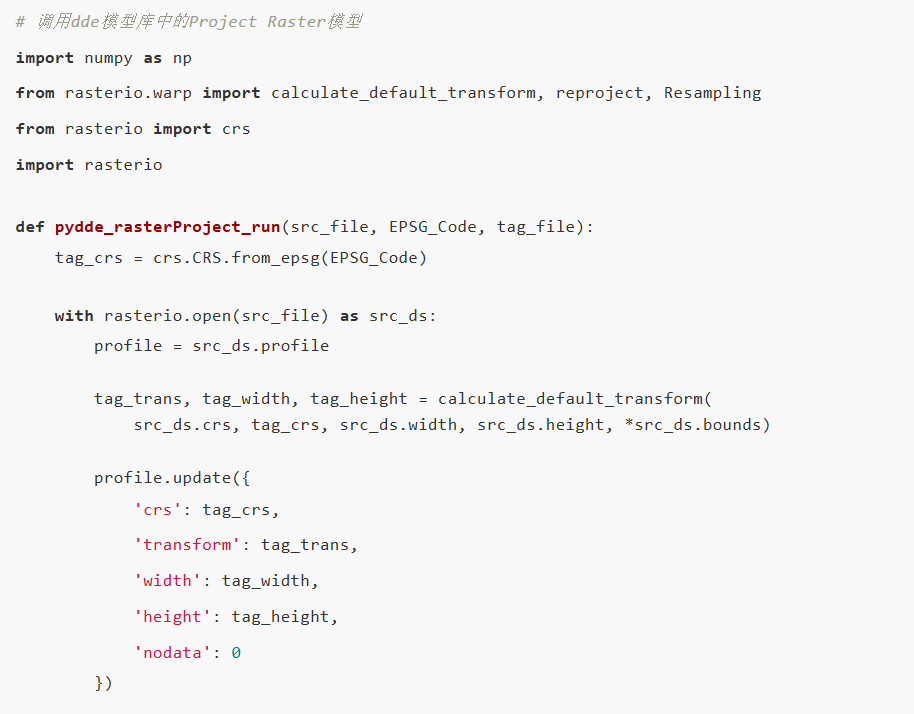Click 'rasterio.open(src_file)' in the with statement
914x714 pixels.
216,316
